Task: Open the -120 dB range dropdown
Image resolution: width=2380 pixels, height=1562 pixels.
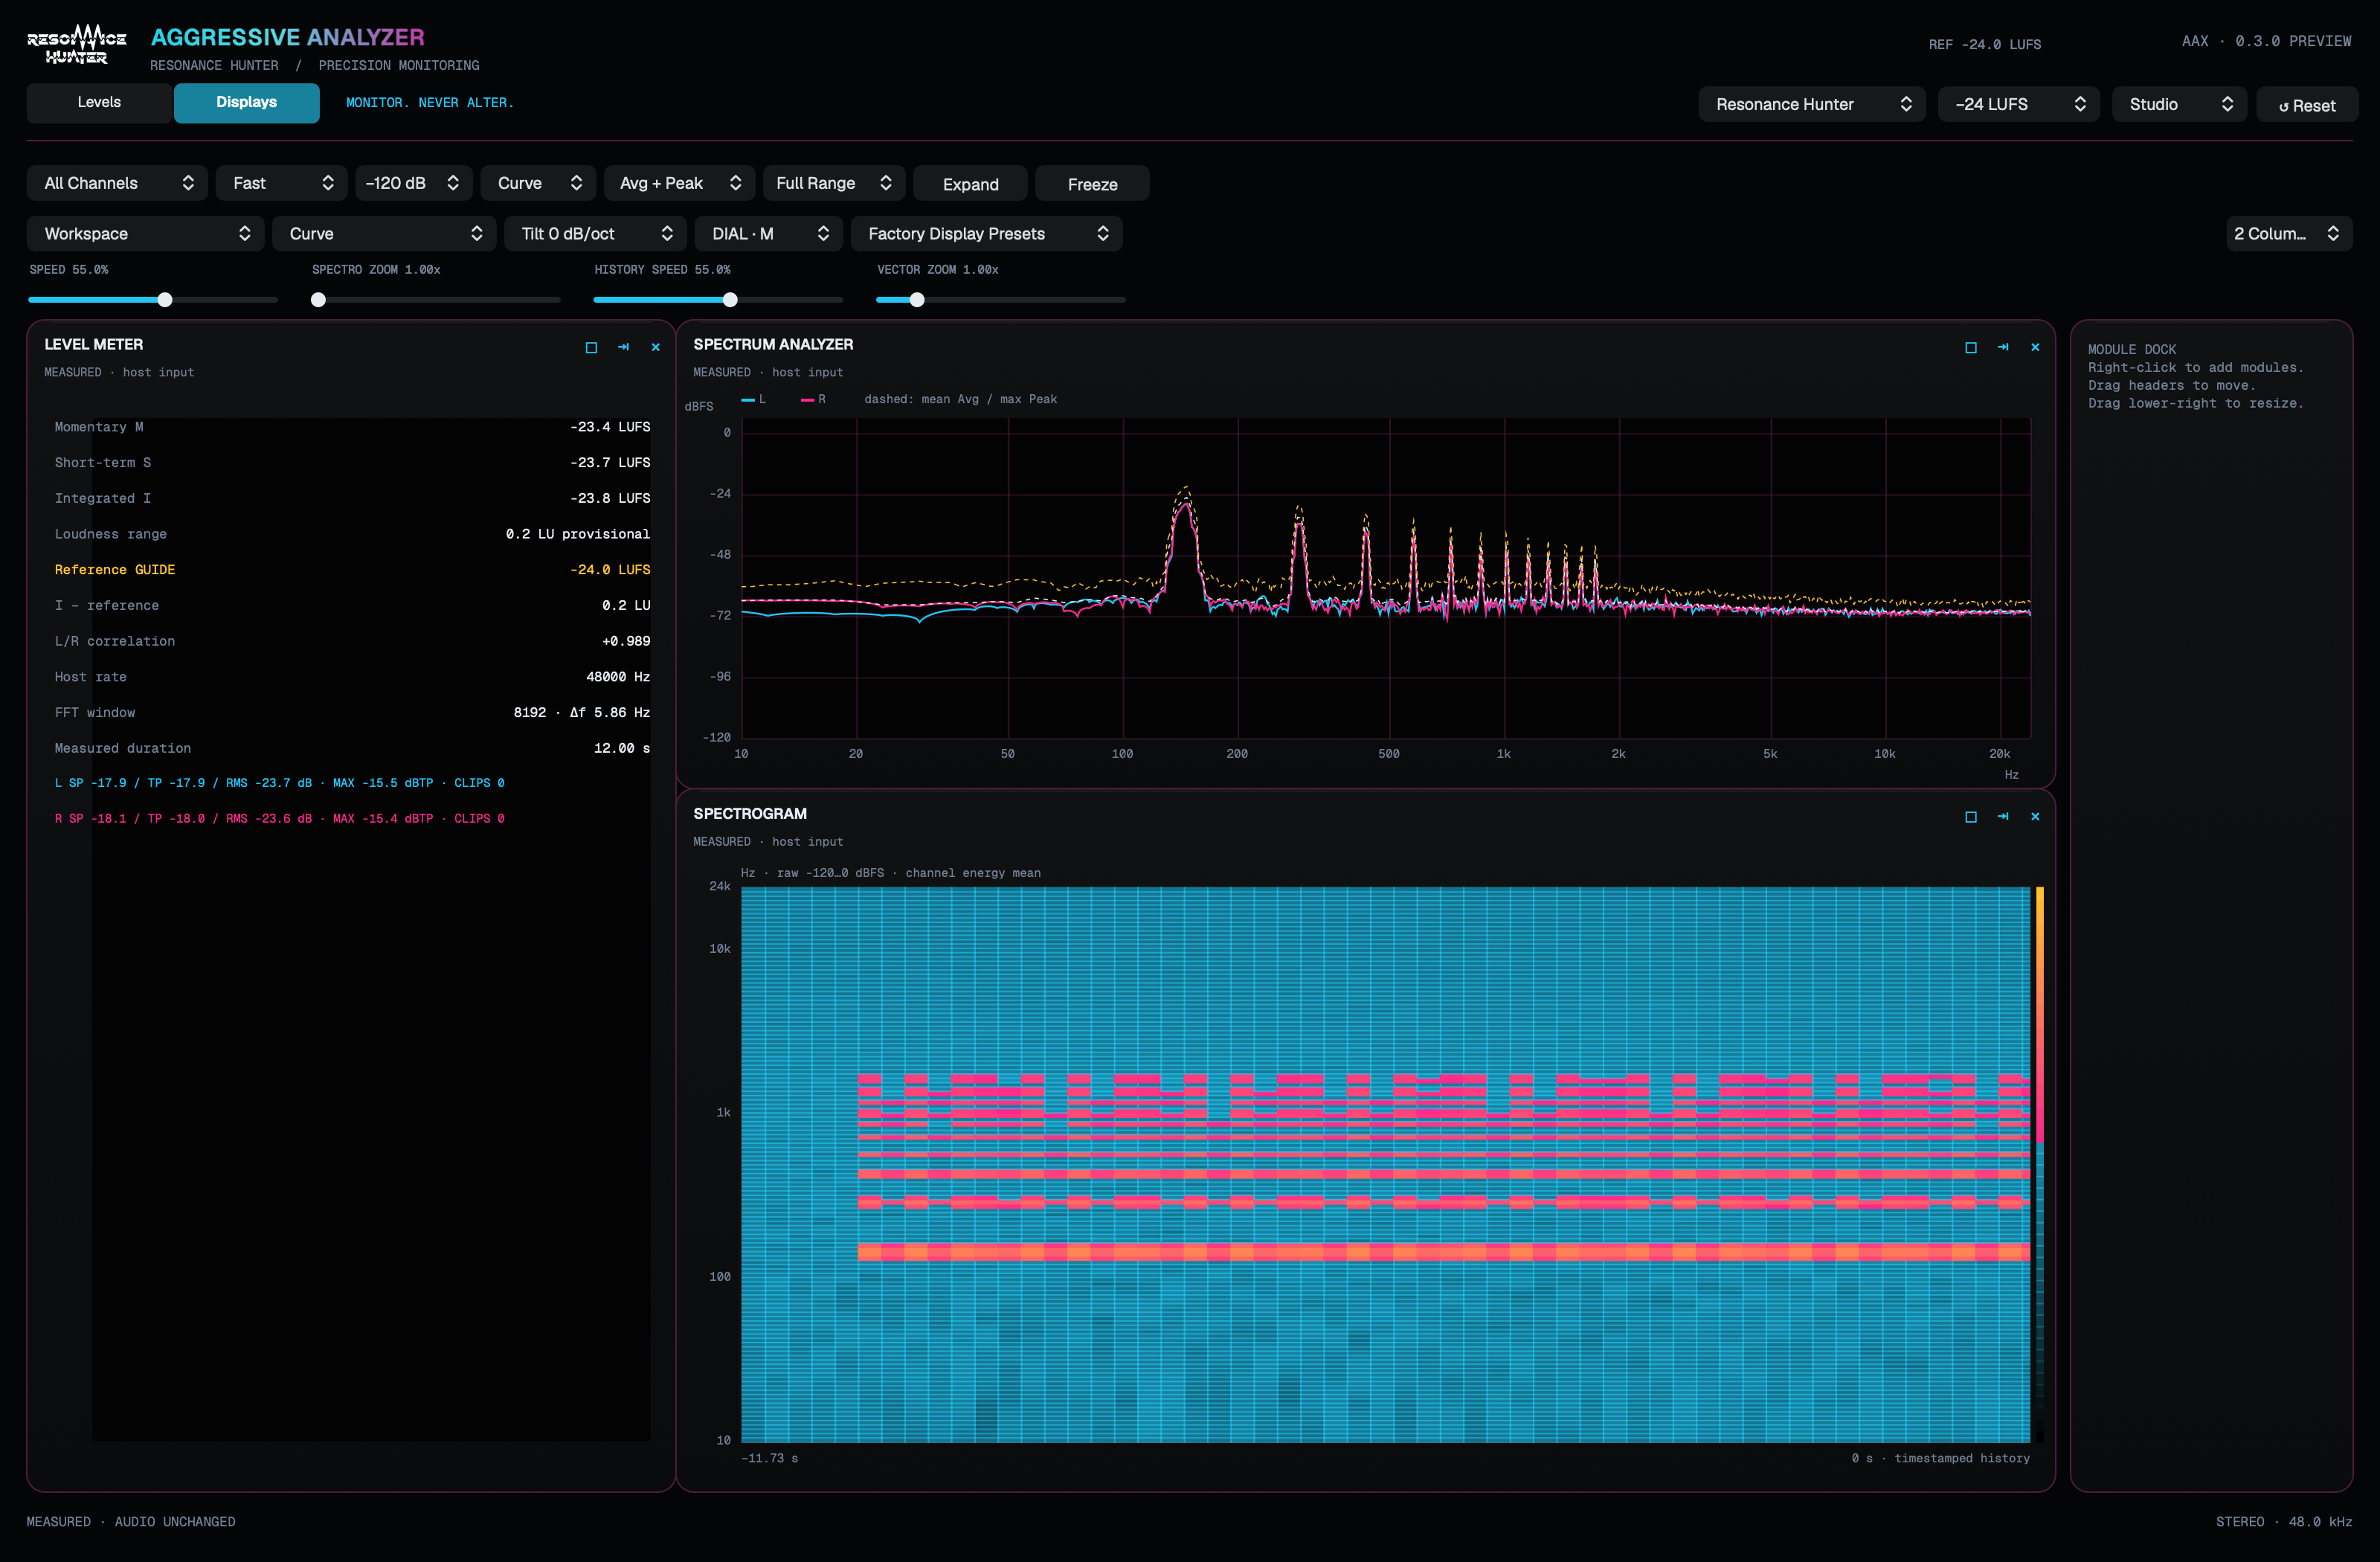Action: (x=413, y=183)
